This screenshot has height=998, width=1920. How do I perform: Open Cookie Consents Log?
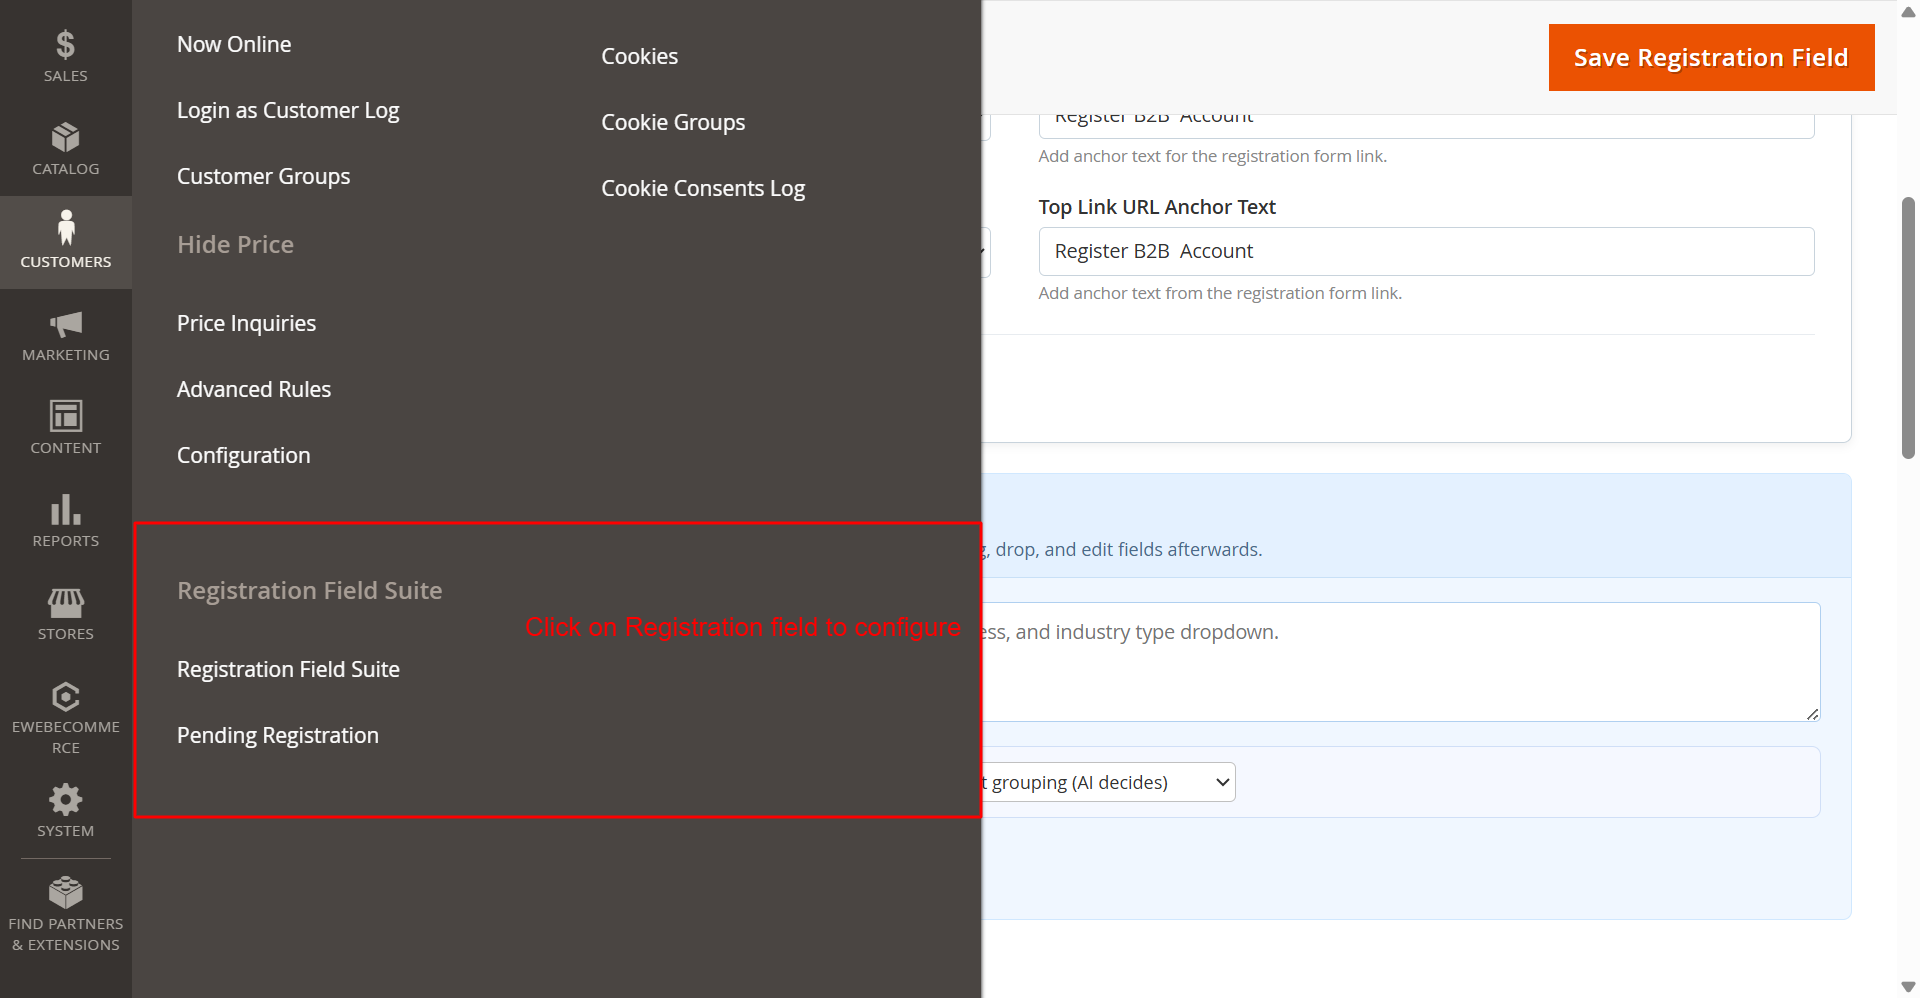click(702, 188)
